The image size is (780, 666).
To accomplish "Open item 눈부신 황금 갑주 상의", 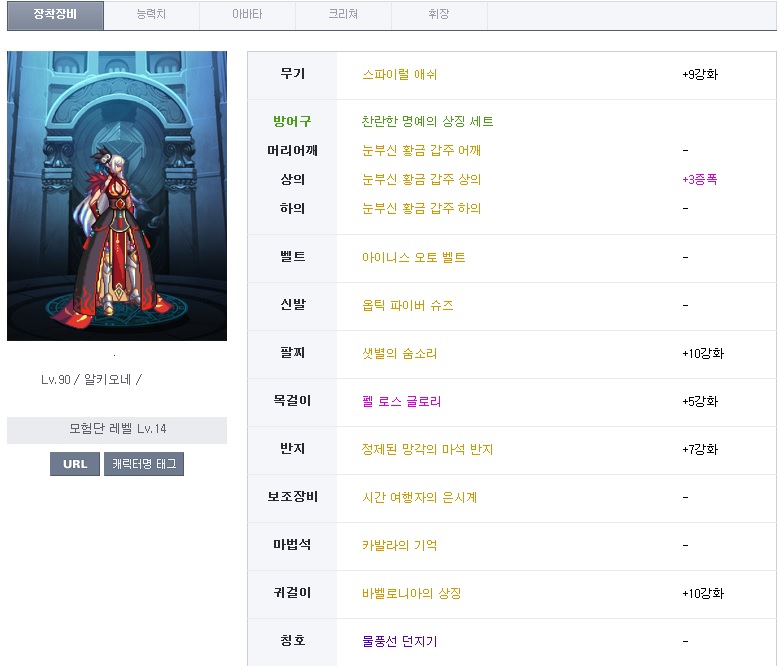I will pos(421,179).
